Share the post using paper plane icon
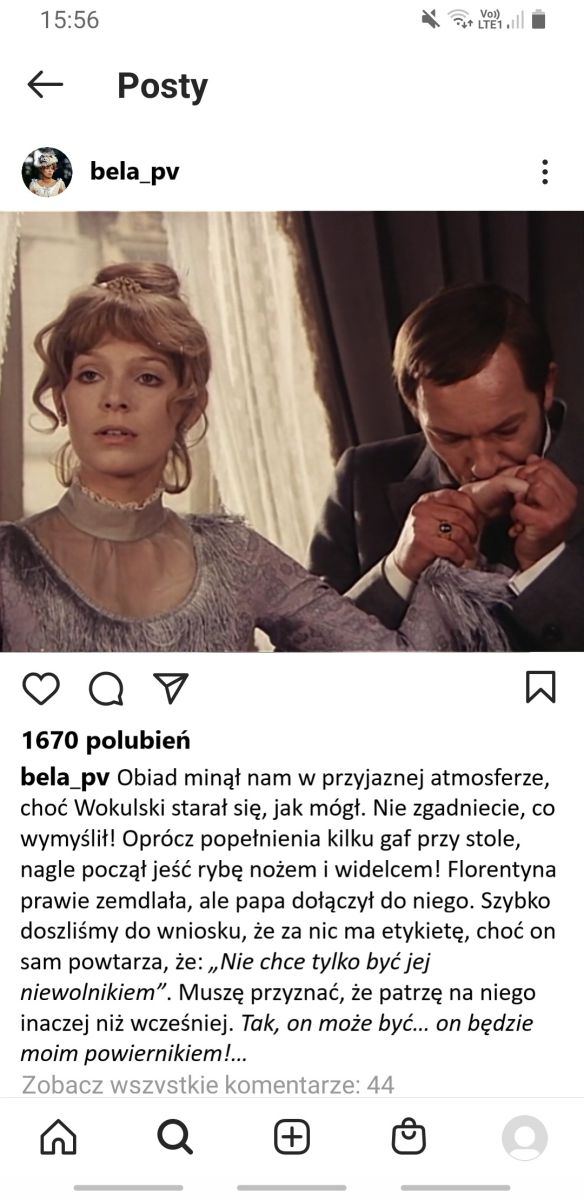The height and width of the screenshot is (1200, 584). point(171,687)
